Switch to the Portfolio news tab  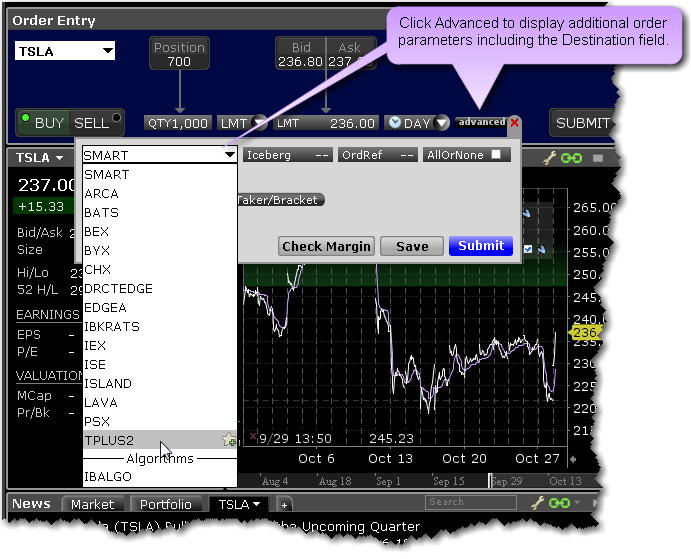click(165, 505)
